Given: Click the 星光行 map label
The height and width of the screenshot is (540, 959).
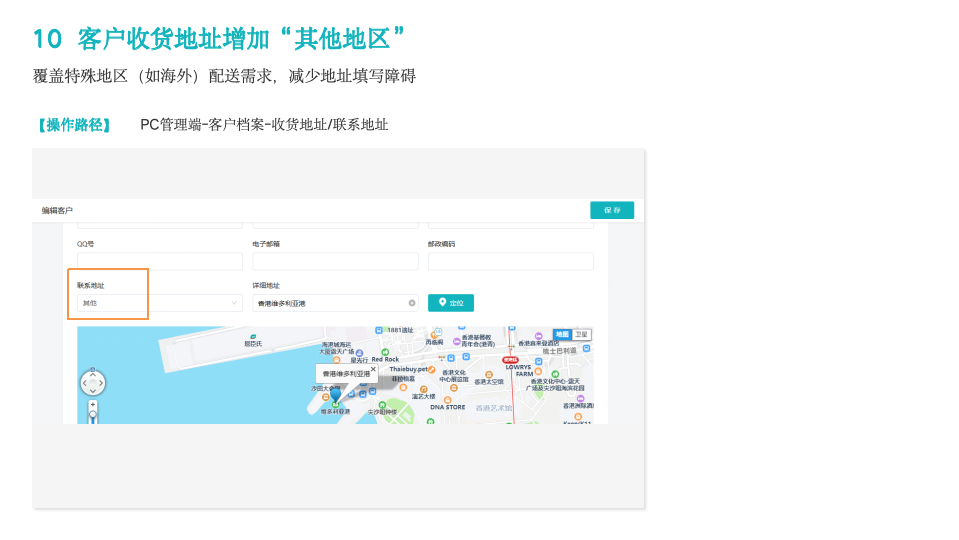Looking at the screenshot, I should 359,360.
